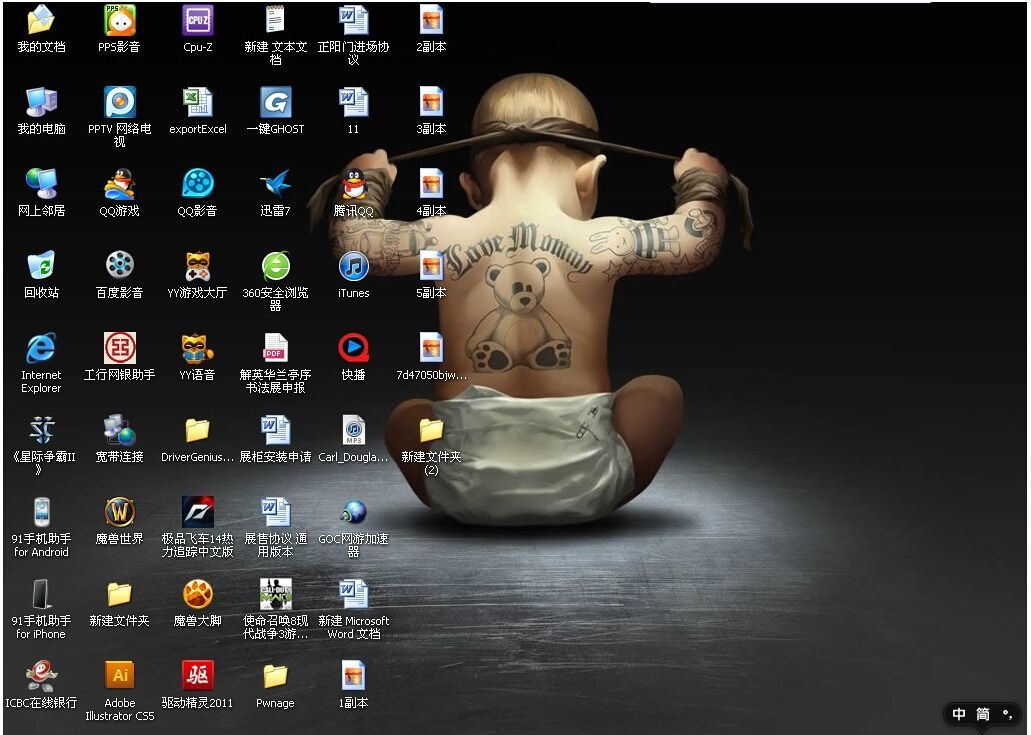Viewport: 1031px width, 735px height.
Task: Toggle the 中 Chinese/English input mode
Action: click(959, 714)
